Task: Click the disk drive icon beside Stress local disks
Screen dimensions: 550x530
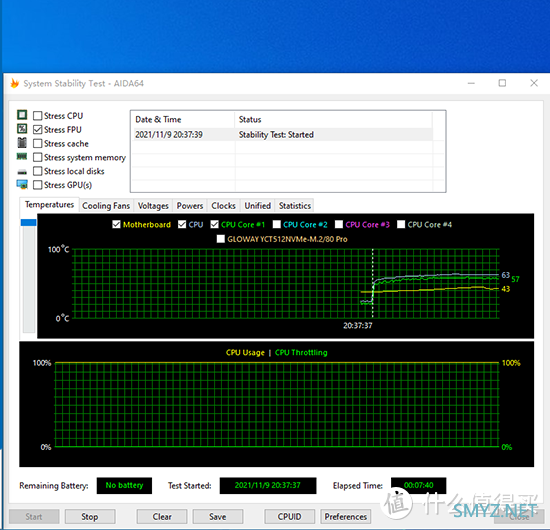Action: [x=22, y=172]
